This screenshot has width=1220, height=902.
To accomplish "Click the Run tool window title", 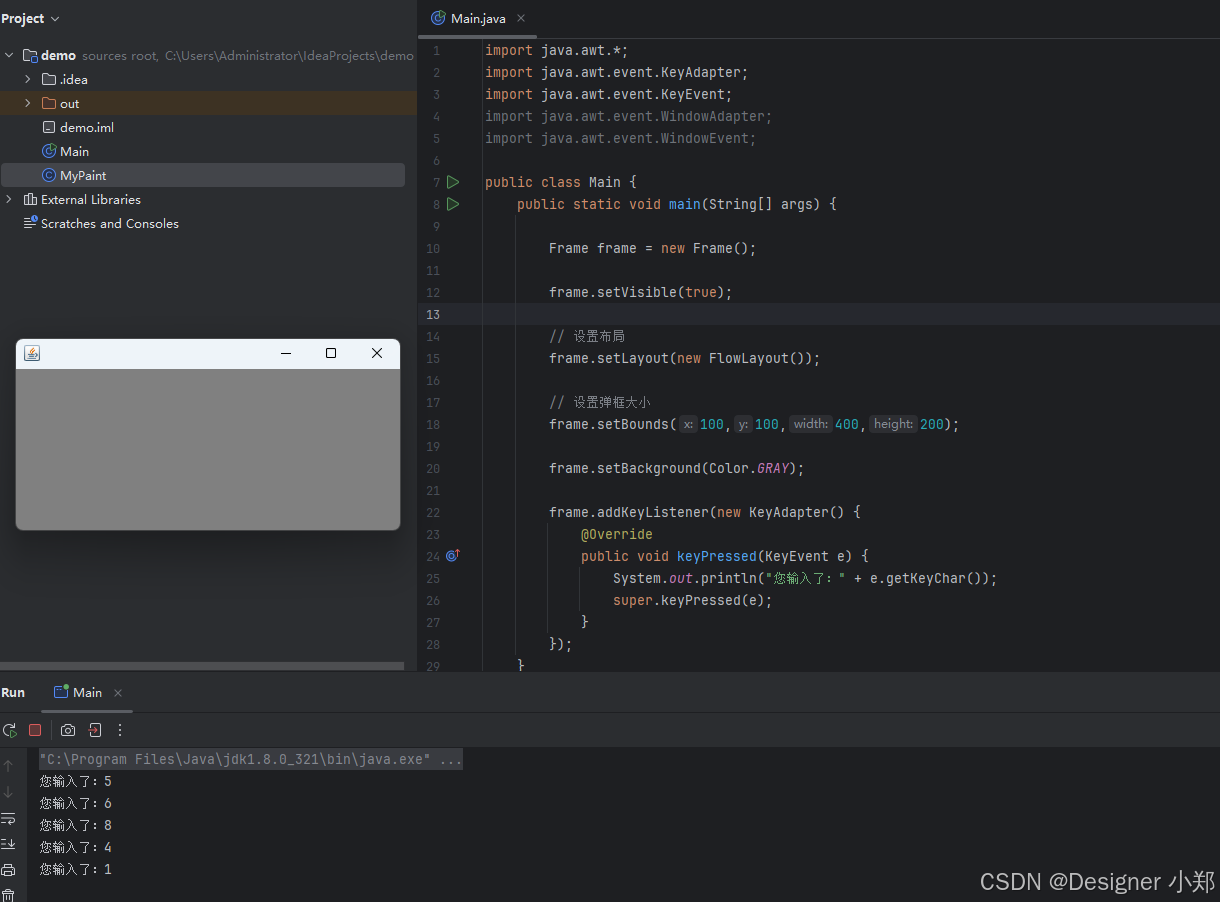I will 13,692.
